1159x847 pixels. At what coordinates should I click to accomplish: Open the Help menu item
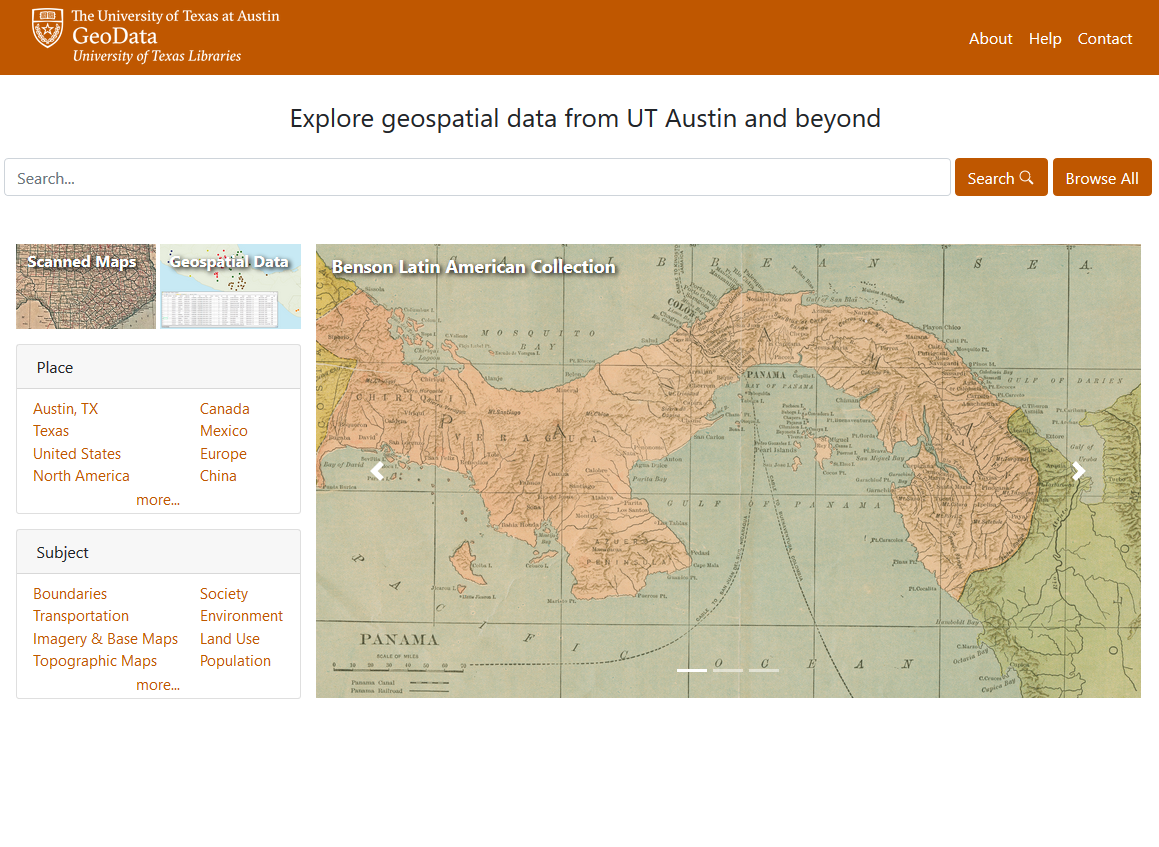point(1045,39)
